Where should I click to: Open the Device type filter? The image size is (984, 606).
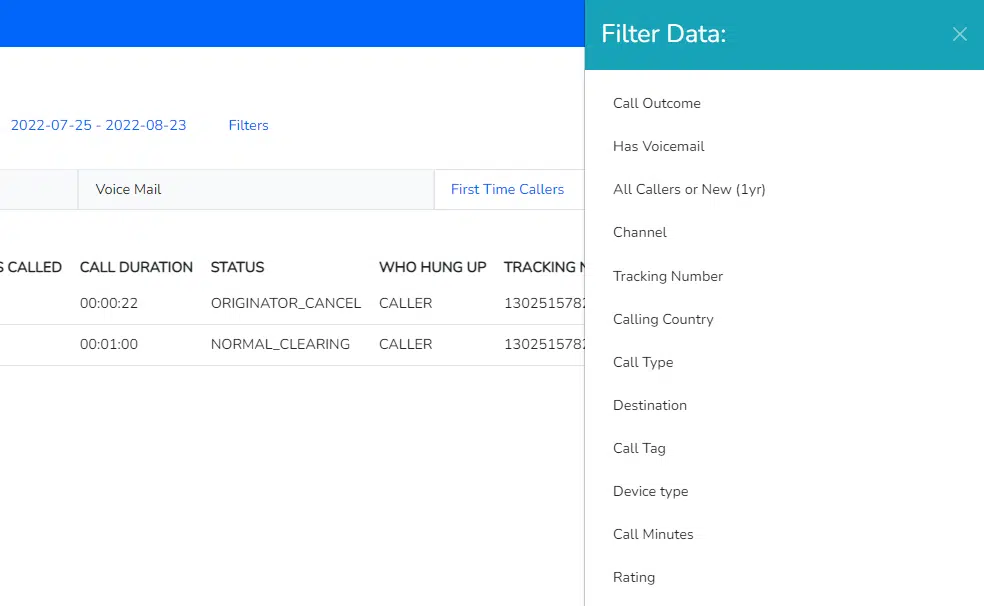tap(650, 491)
